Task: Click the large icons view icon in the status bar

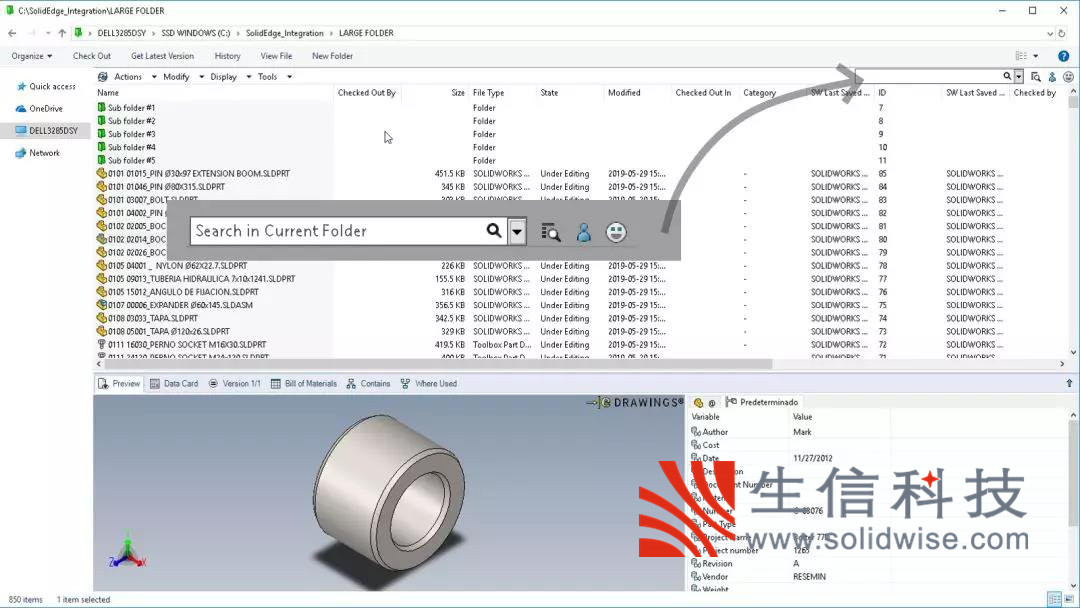Action: (x=1069, y=599)
